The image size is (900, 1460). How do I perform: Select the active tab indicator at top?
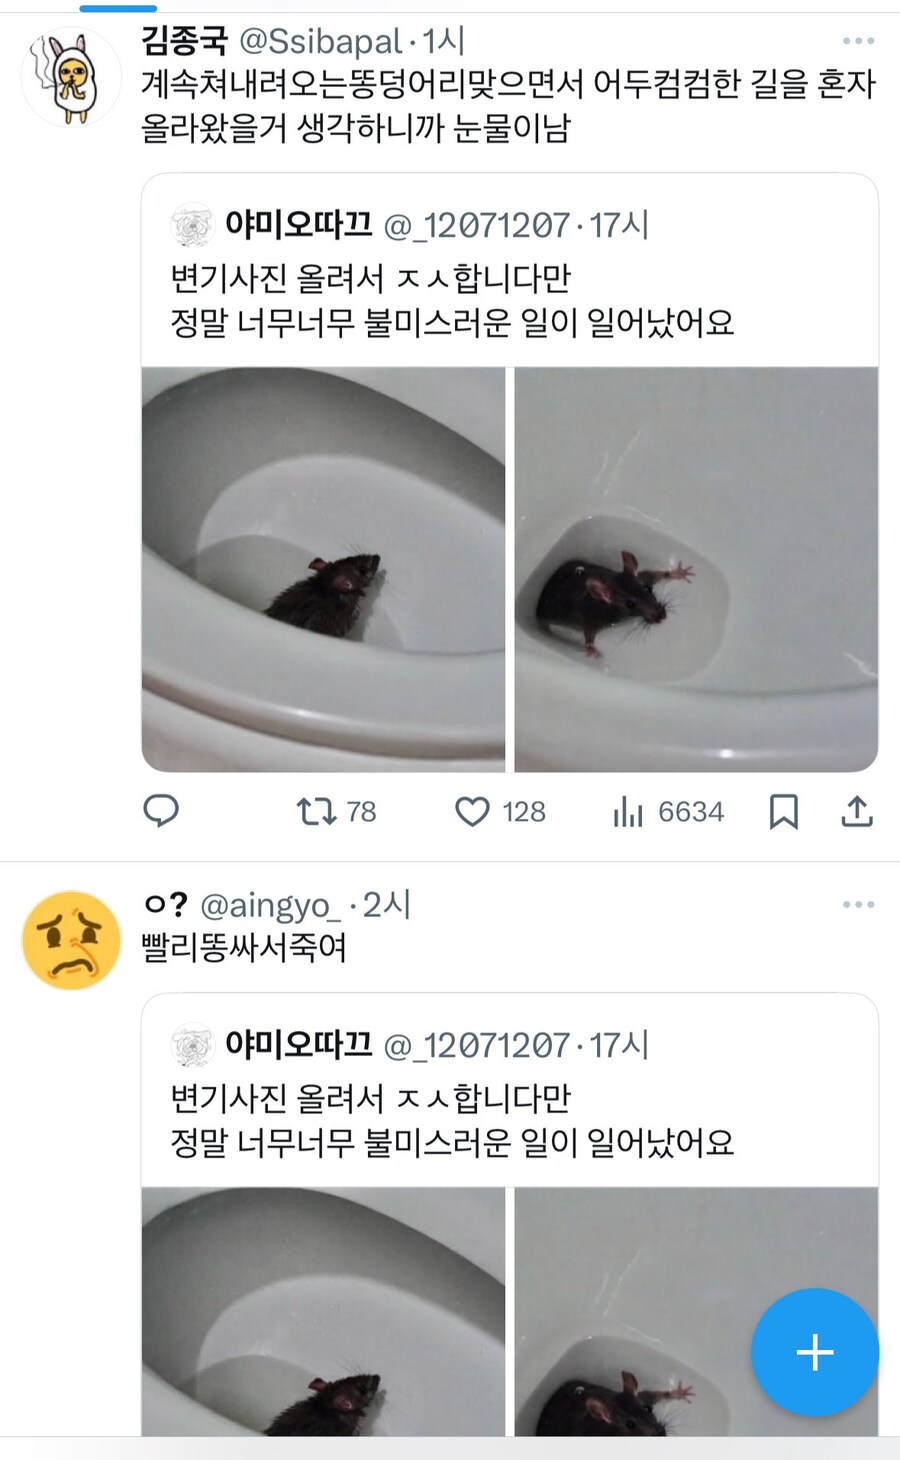tap(118, 8)
